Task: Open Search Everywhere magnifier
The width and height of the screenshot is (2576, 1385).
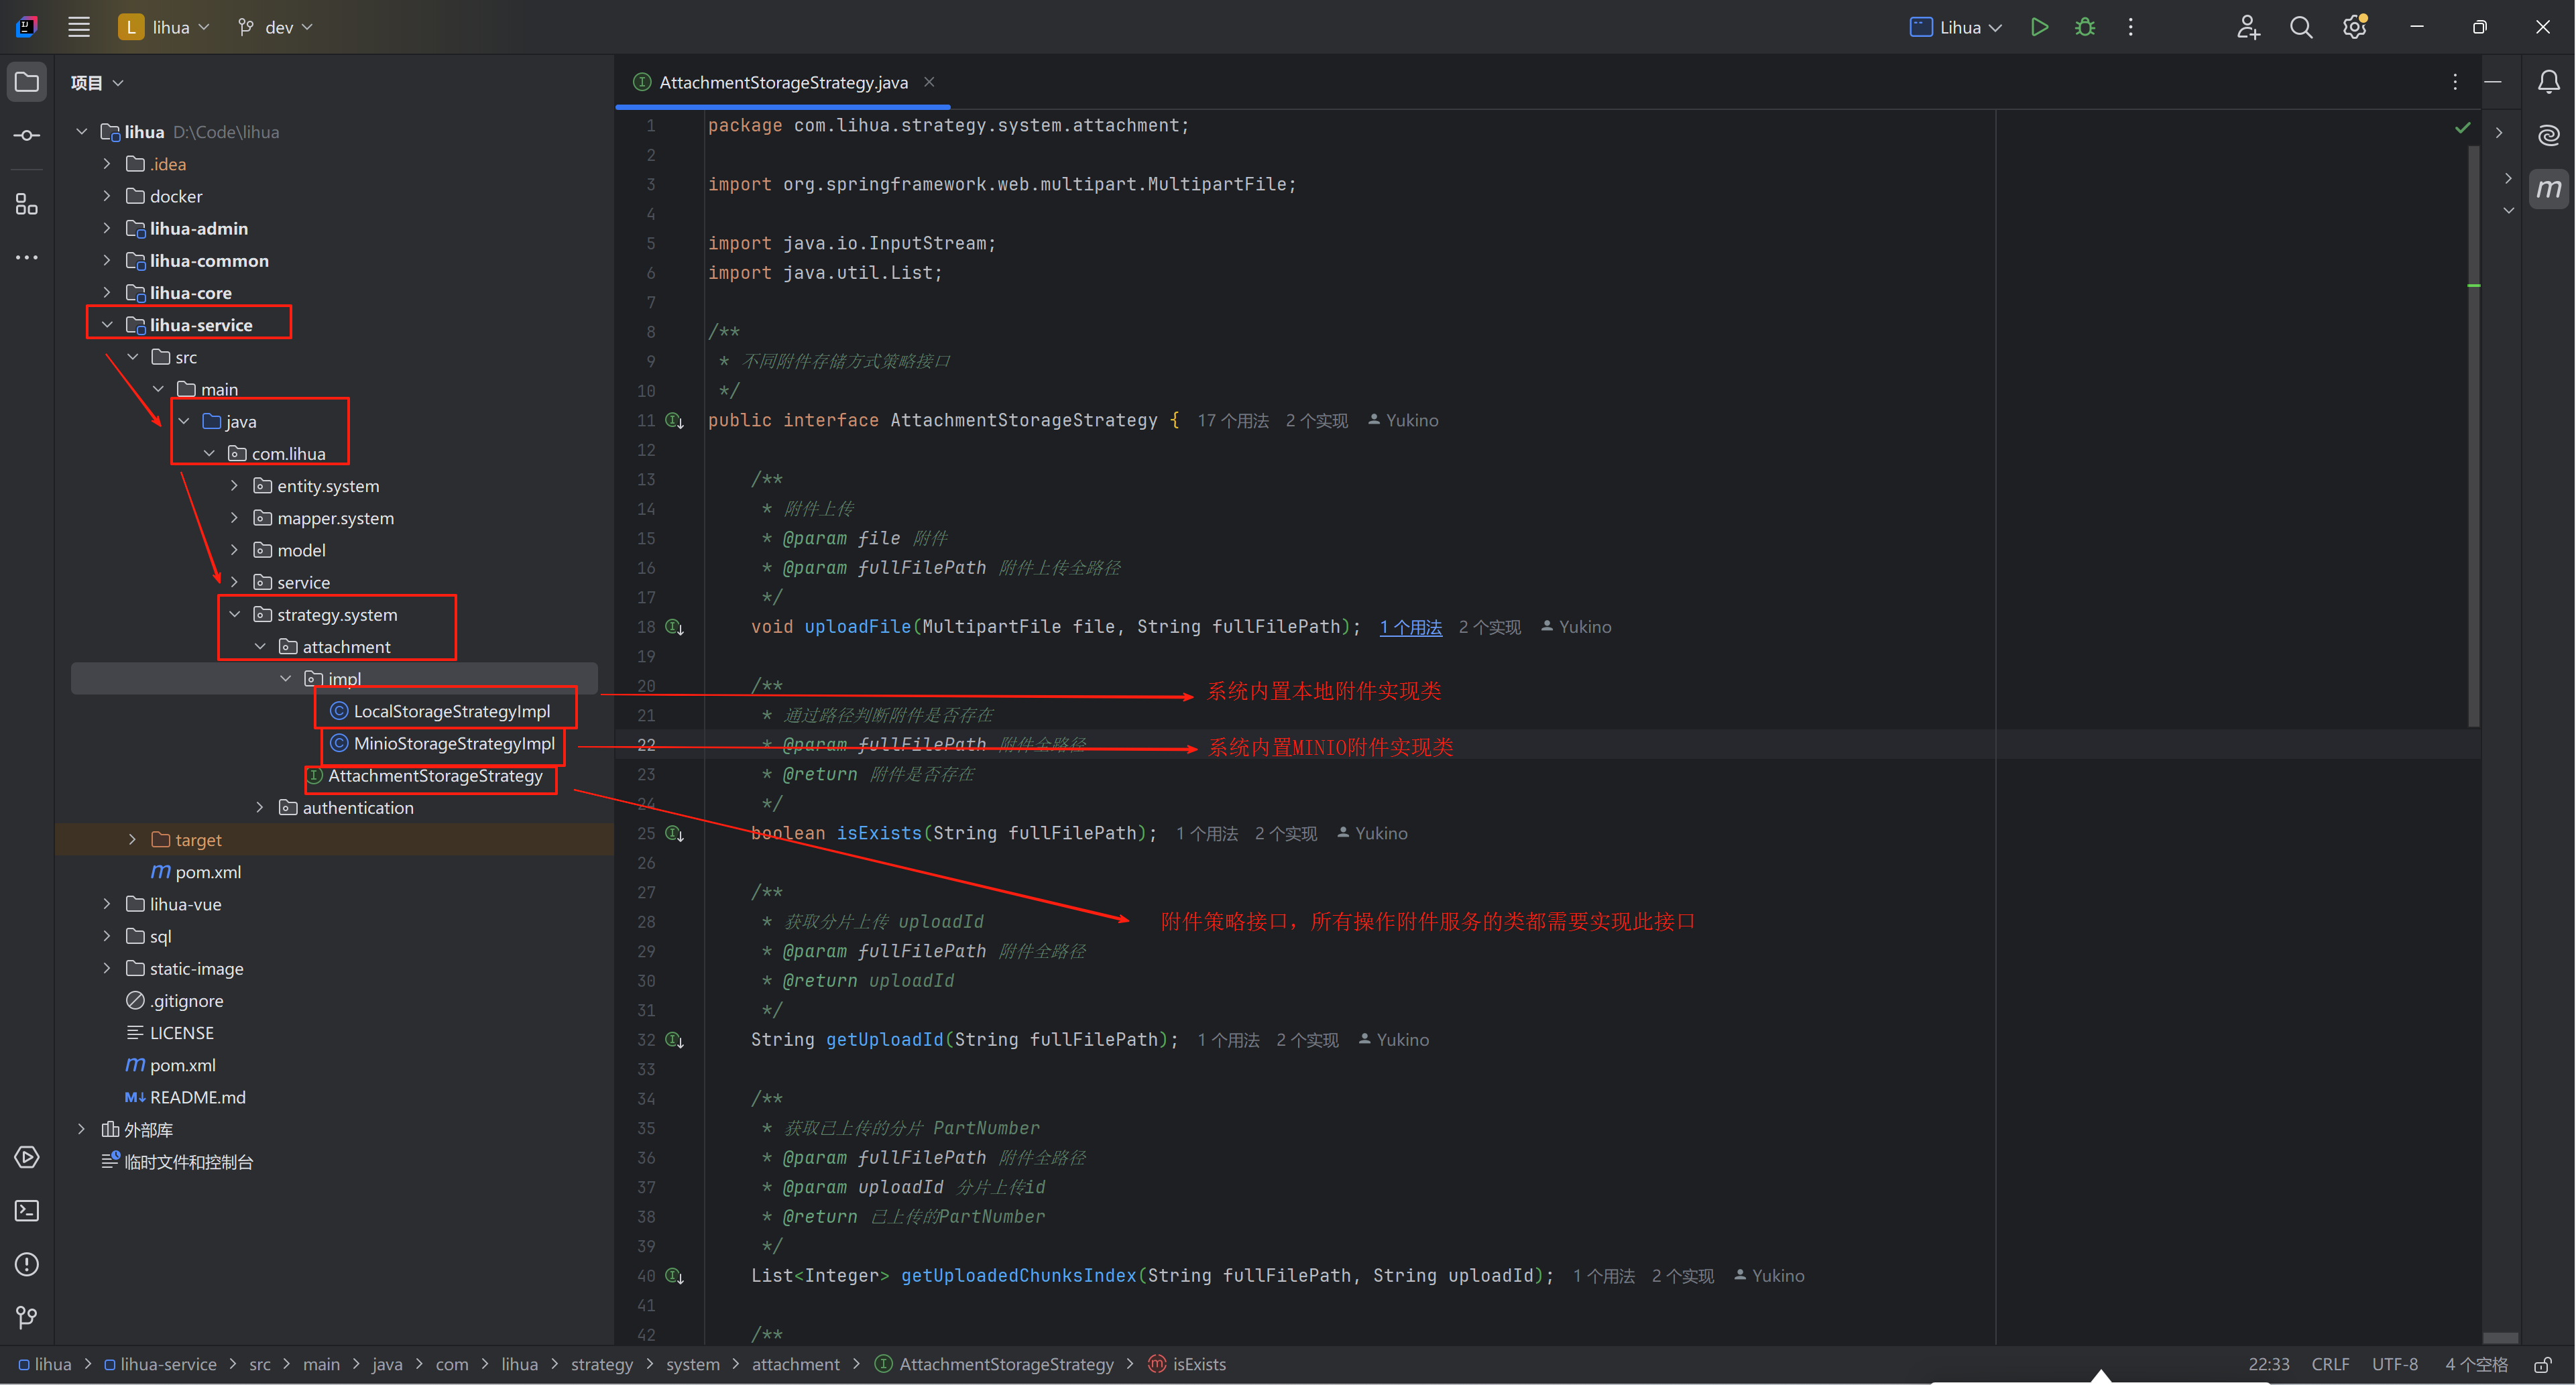Action: tap(2301, 27)
